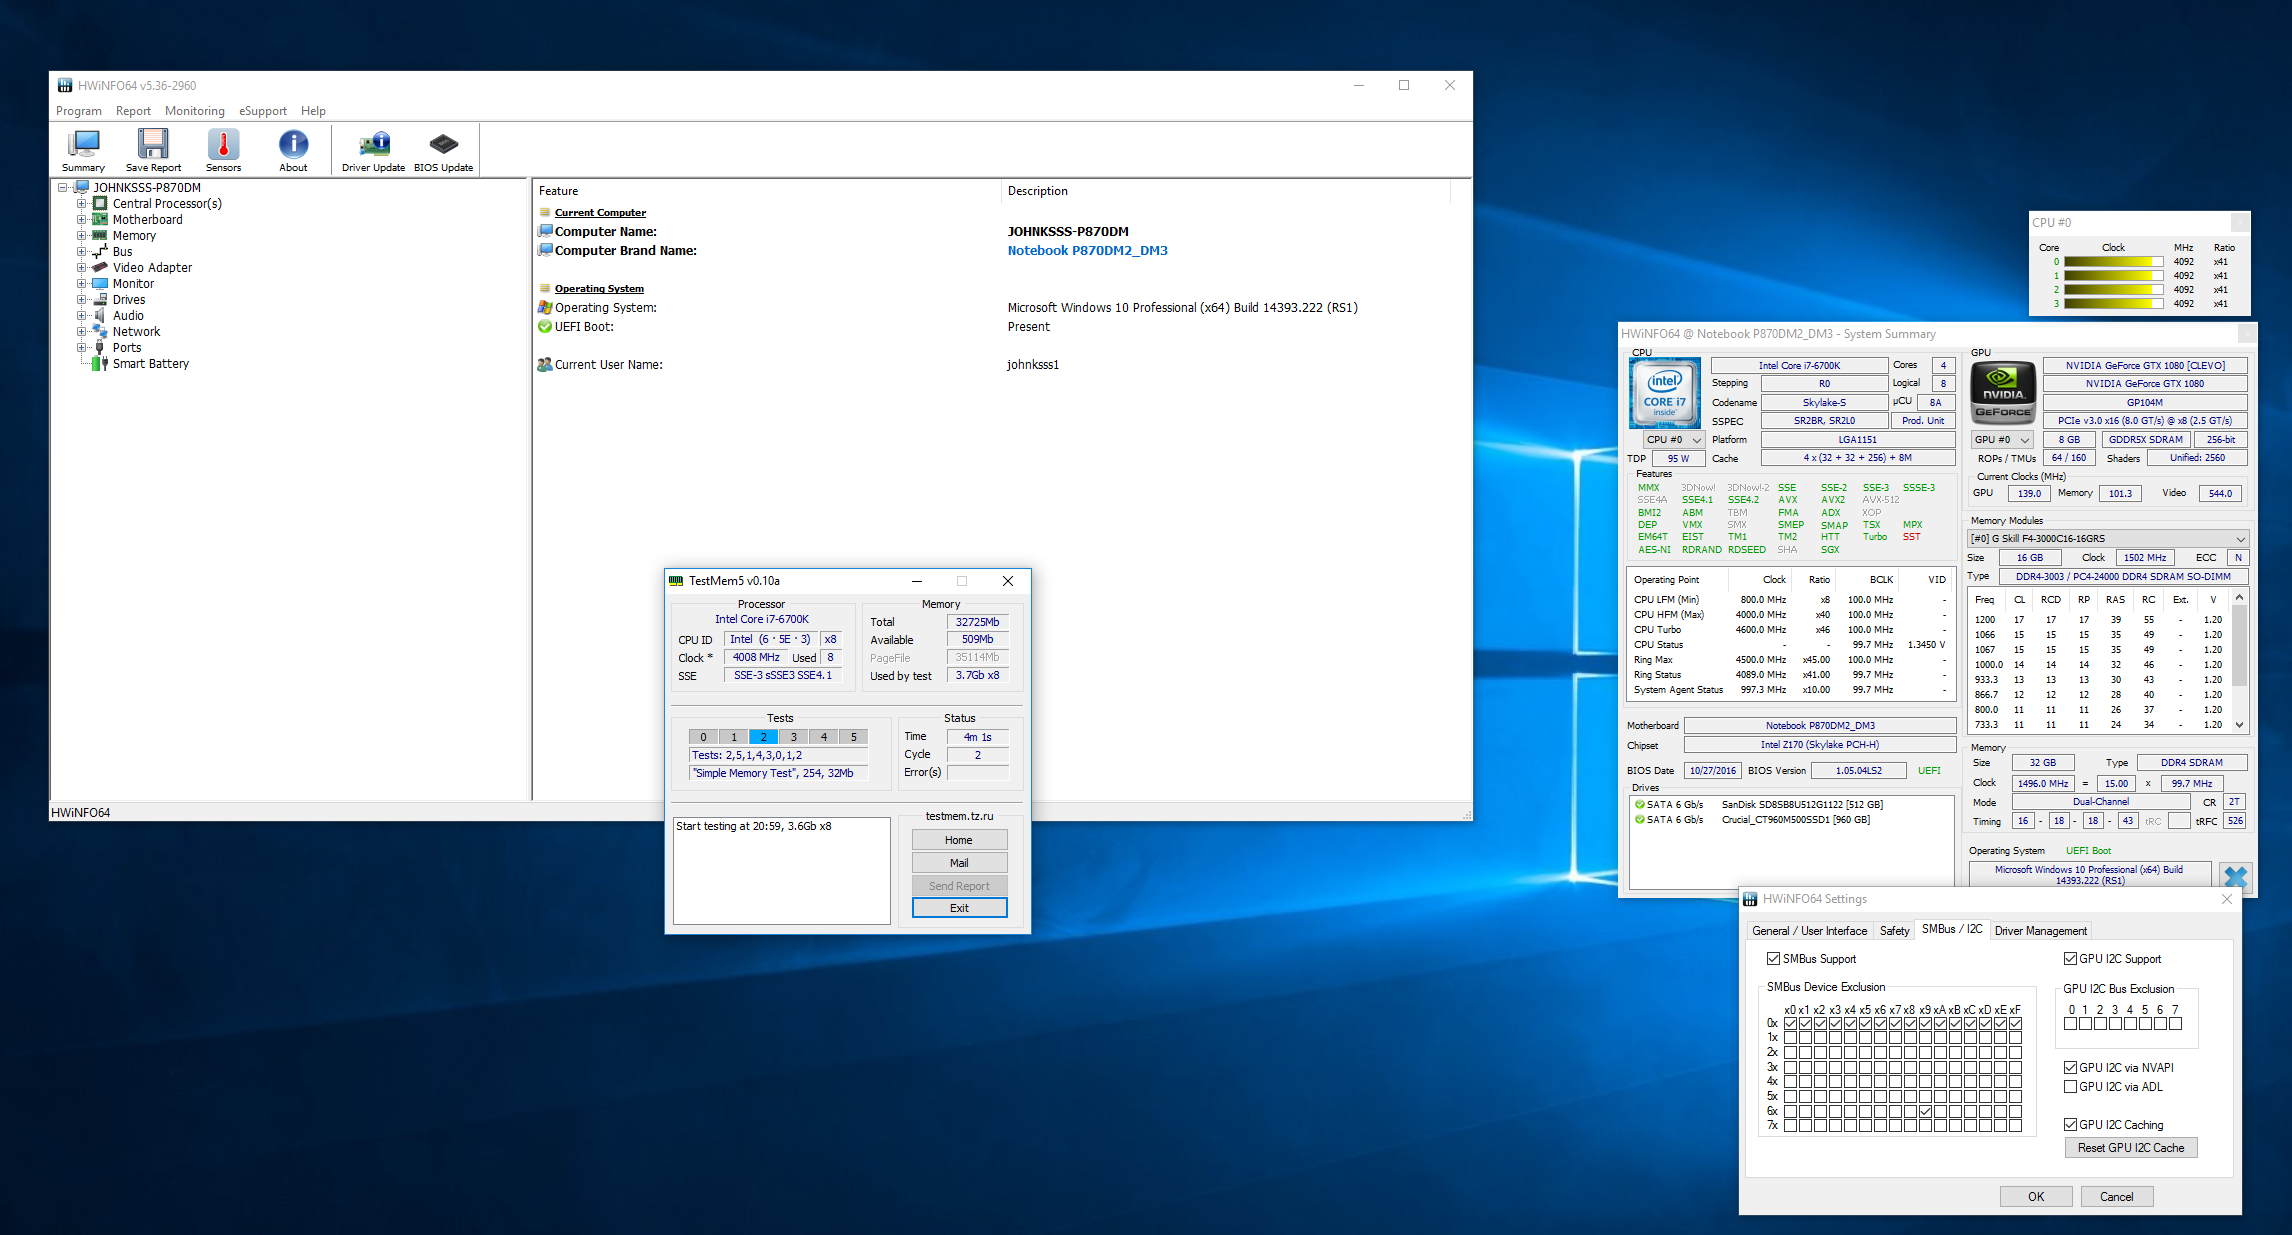This screenshot has height=1235, width=2292.
Task: Click the Core 0 clock bar in CPU #0
Action: click(2113, 262)
